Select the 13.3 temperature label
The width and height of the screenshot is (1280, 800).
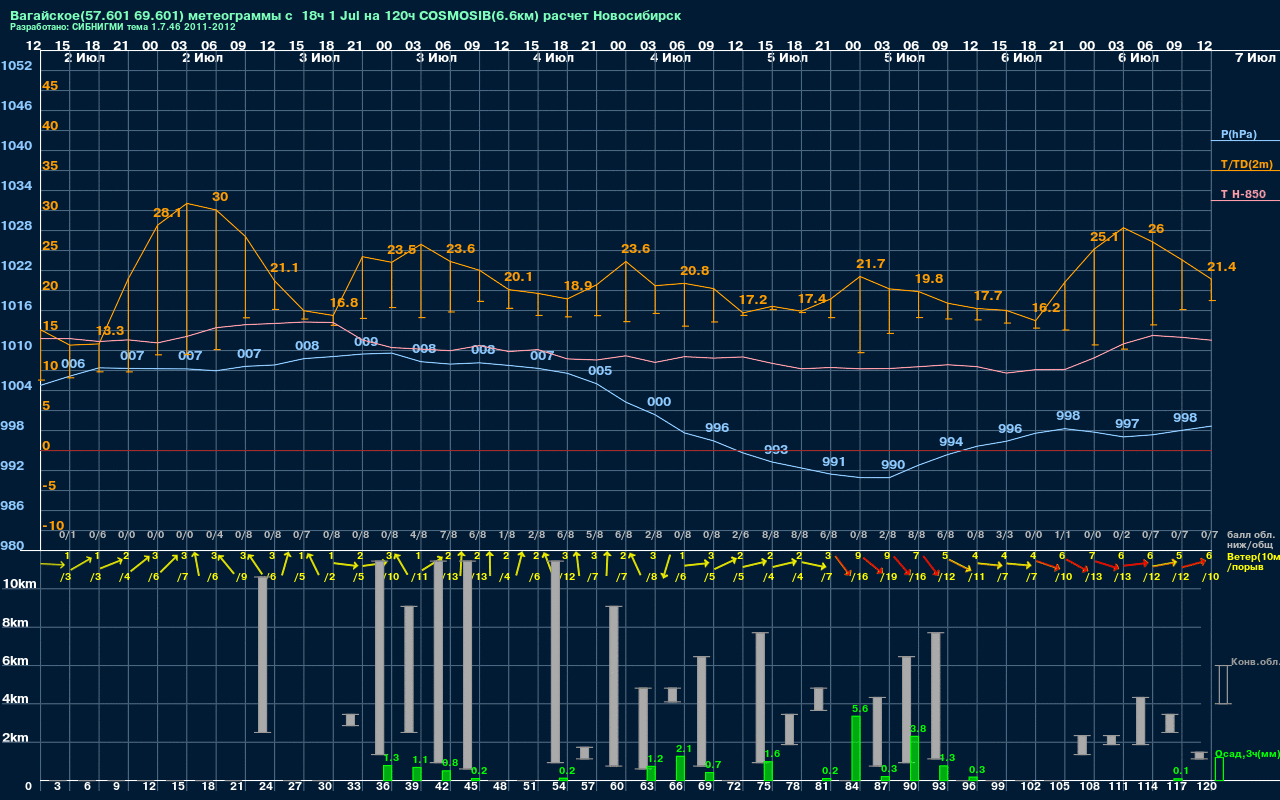tap(110, 330)
